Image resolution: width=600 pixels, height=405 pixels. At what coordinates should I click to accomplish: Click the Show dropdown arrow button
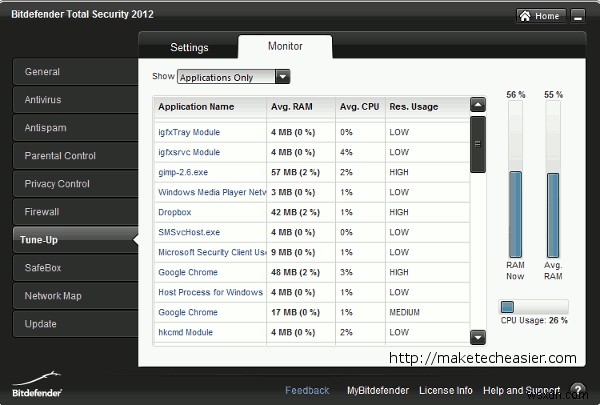pos(282,77)
